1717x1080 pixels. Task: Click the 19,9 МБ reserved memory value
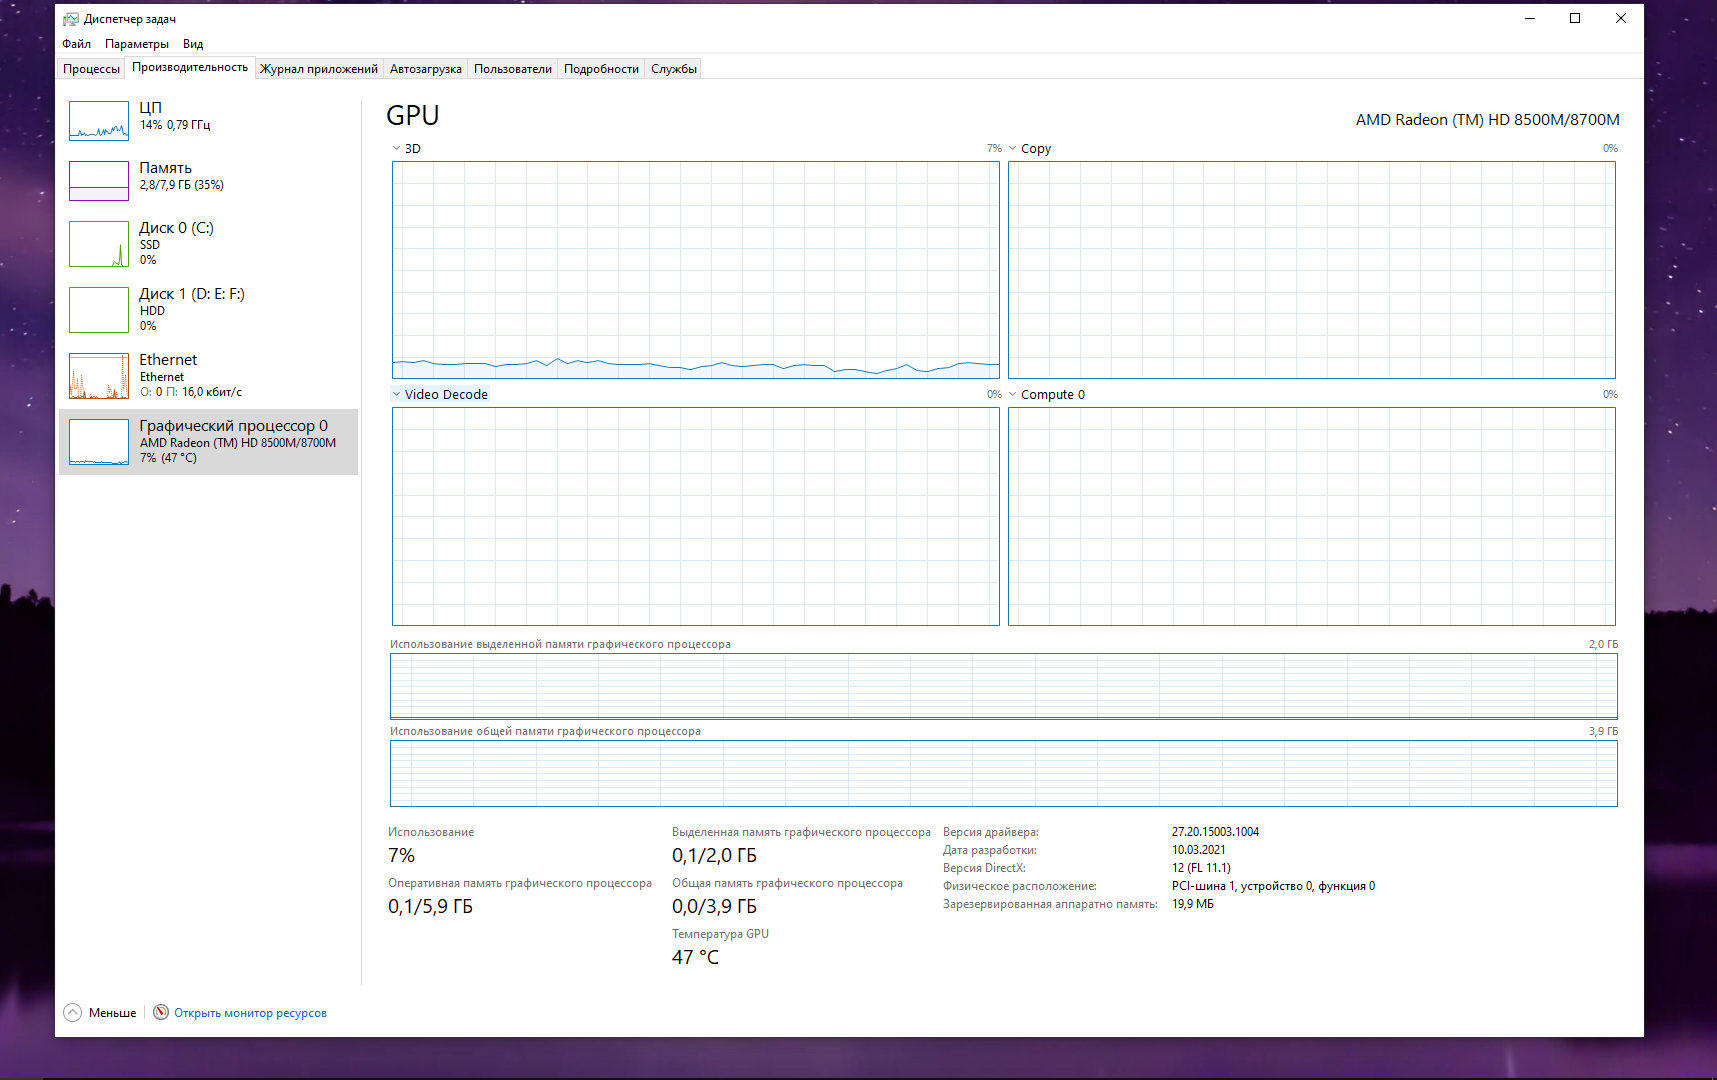click(1192, 904)
